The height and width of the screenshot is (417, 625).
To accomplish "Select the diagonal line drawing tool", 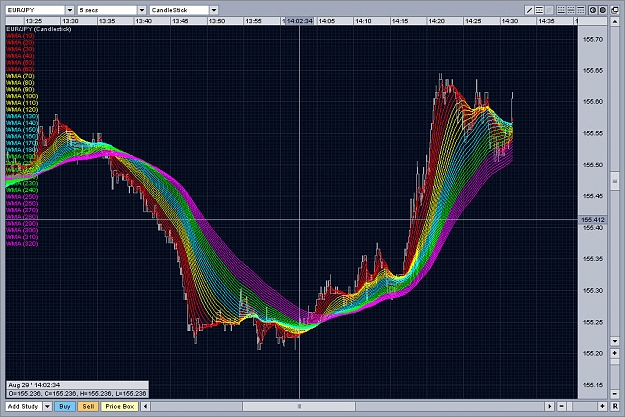I will click(529, 10).
